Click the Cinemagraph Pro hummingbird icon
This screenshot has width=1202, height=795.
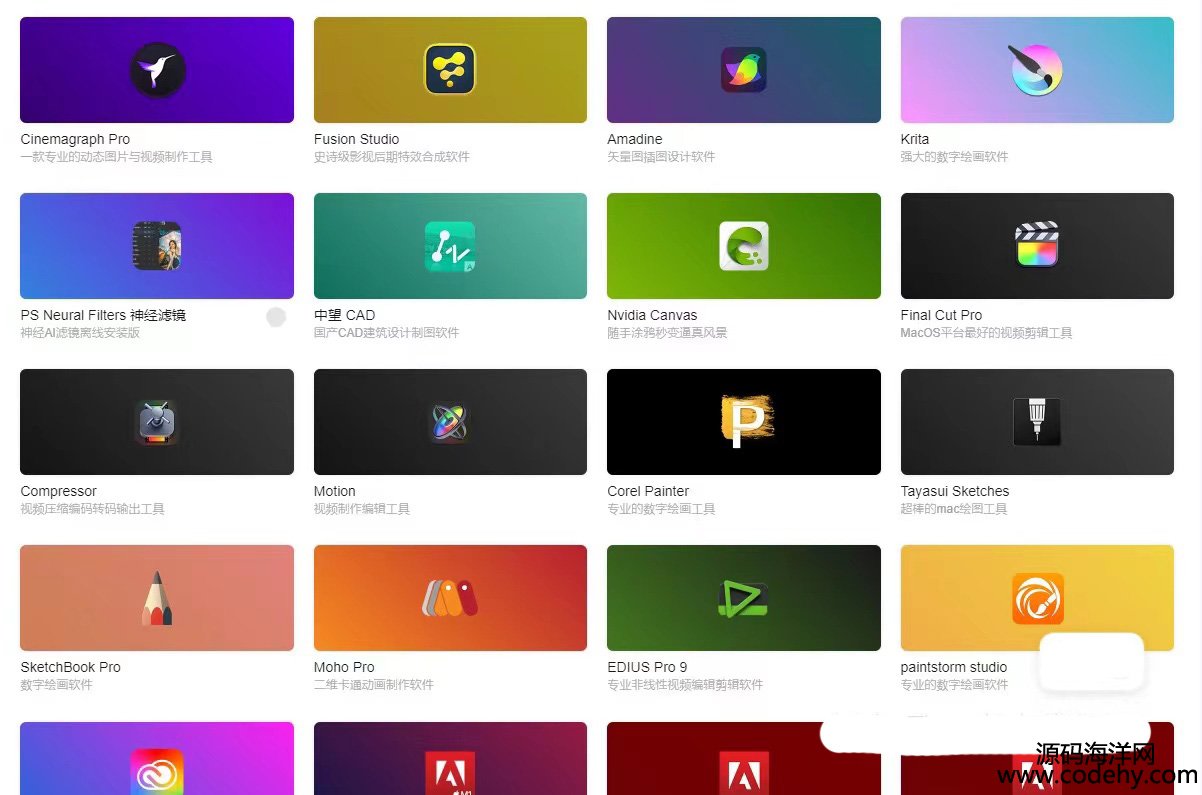[157, 70]
